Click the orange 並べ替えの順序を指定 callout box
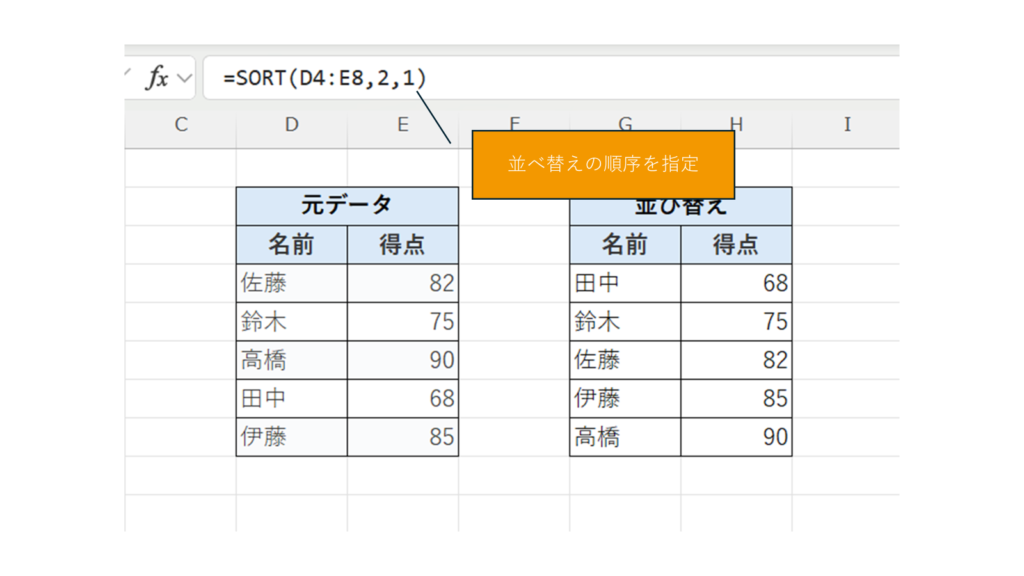 point(603,164)
